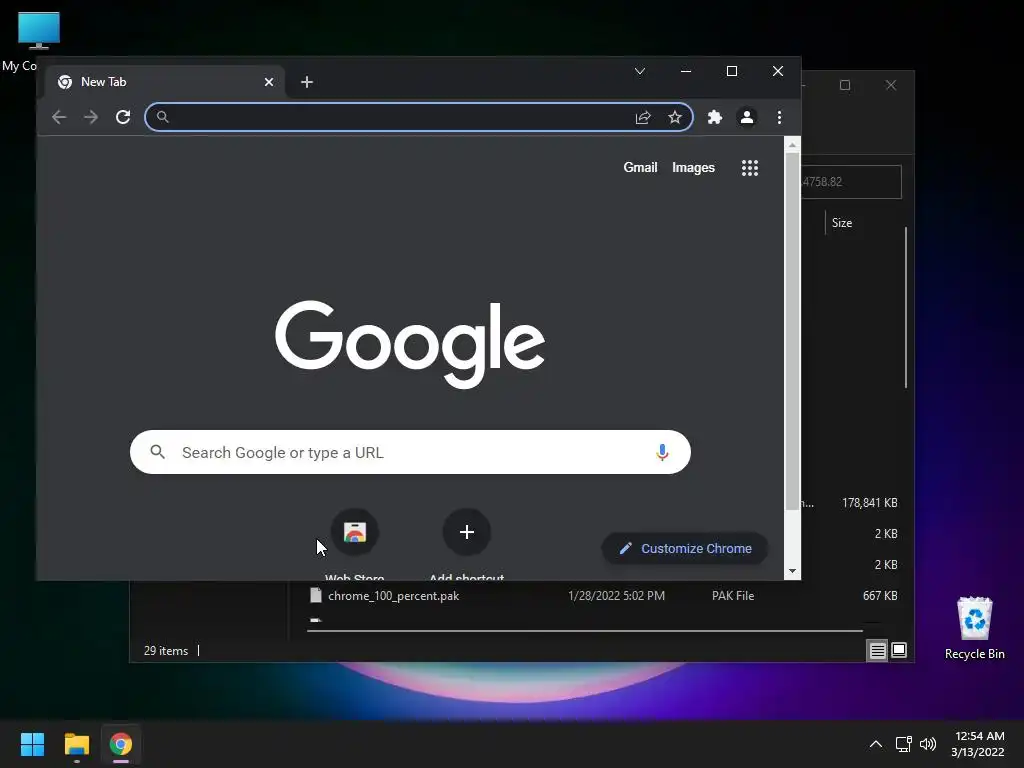The width and height of the screenshot is (1024, 768).
Task: Open the Google apps grid
Action: click(x=750, y=168)
